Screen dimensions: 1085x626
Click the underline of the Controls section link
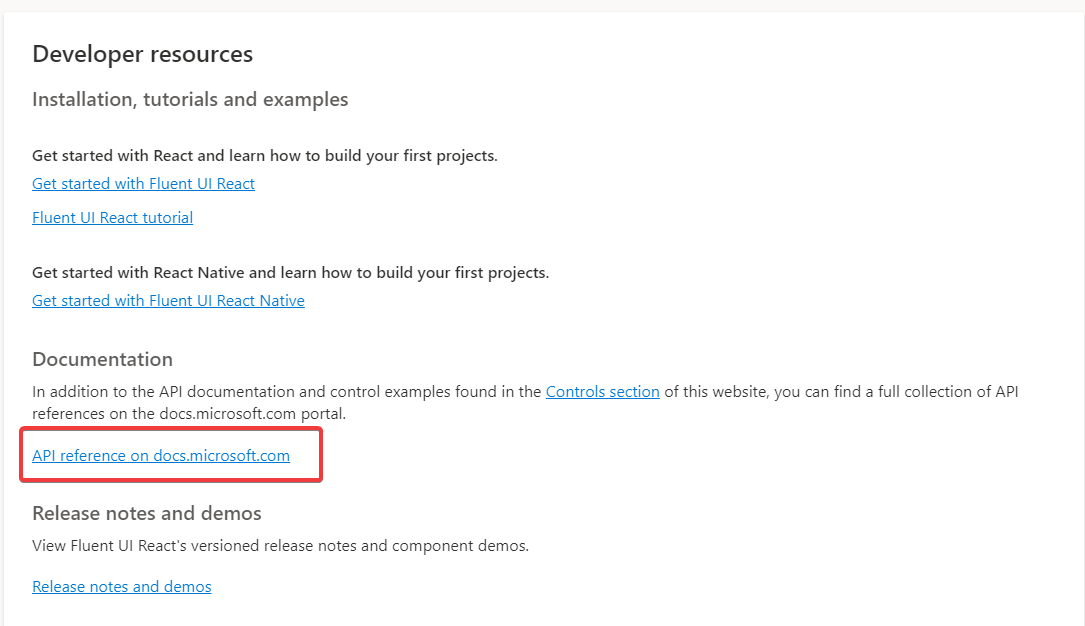602,400
